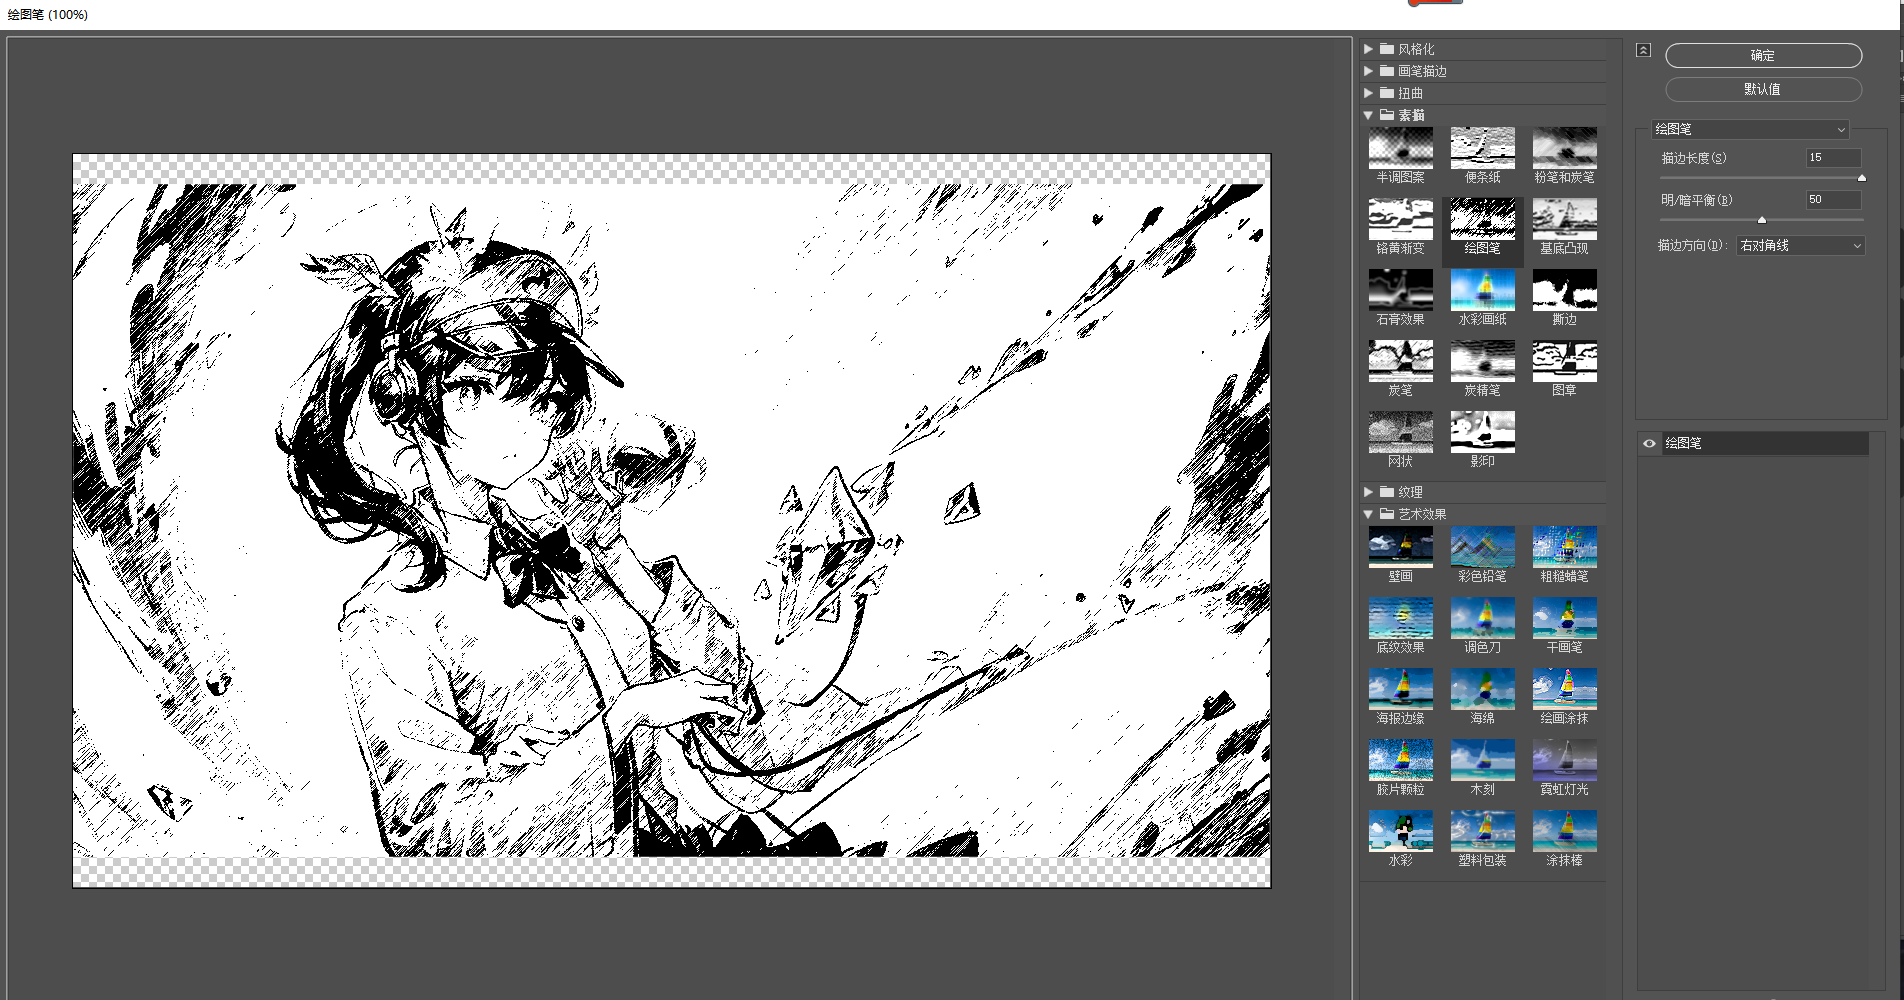Screen dimensions: 1904x1000
Task: Select the 胶片颗粒 filter thumbnail
Action: tap(1400, 760)
